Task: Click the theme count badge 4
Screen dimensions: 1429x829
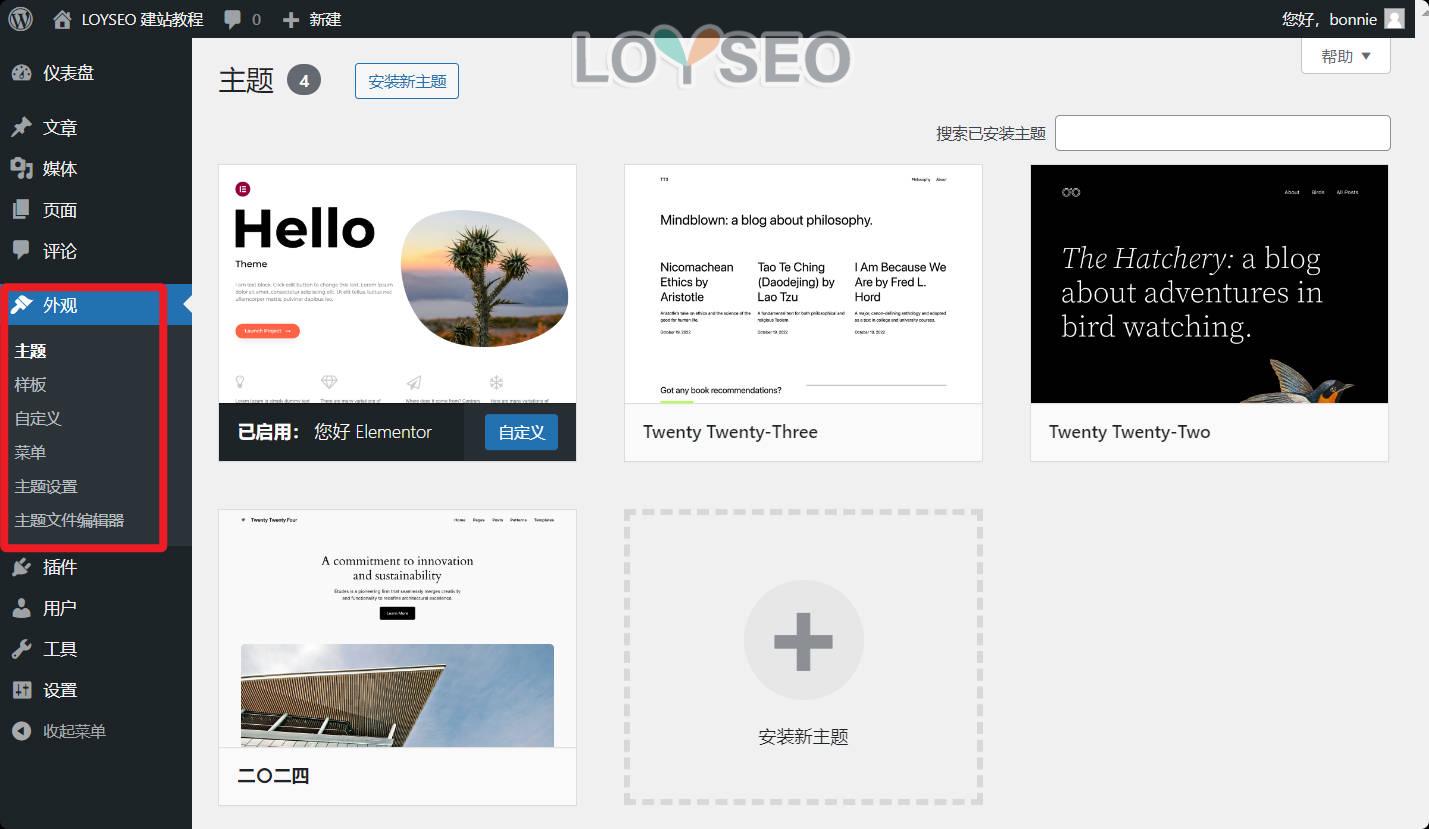Action: click(304, 80)
